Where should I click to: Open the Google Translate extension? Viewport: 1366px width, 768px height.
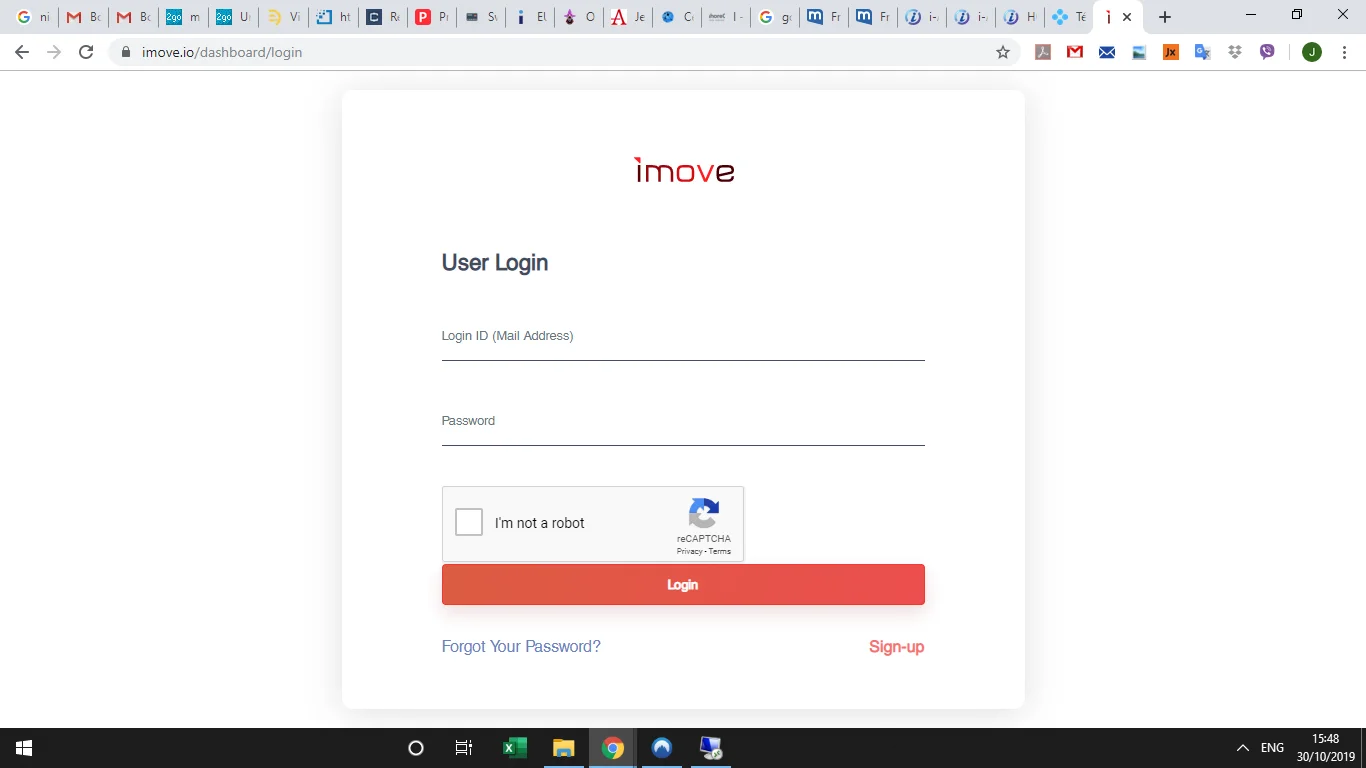pos(1203,52)
